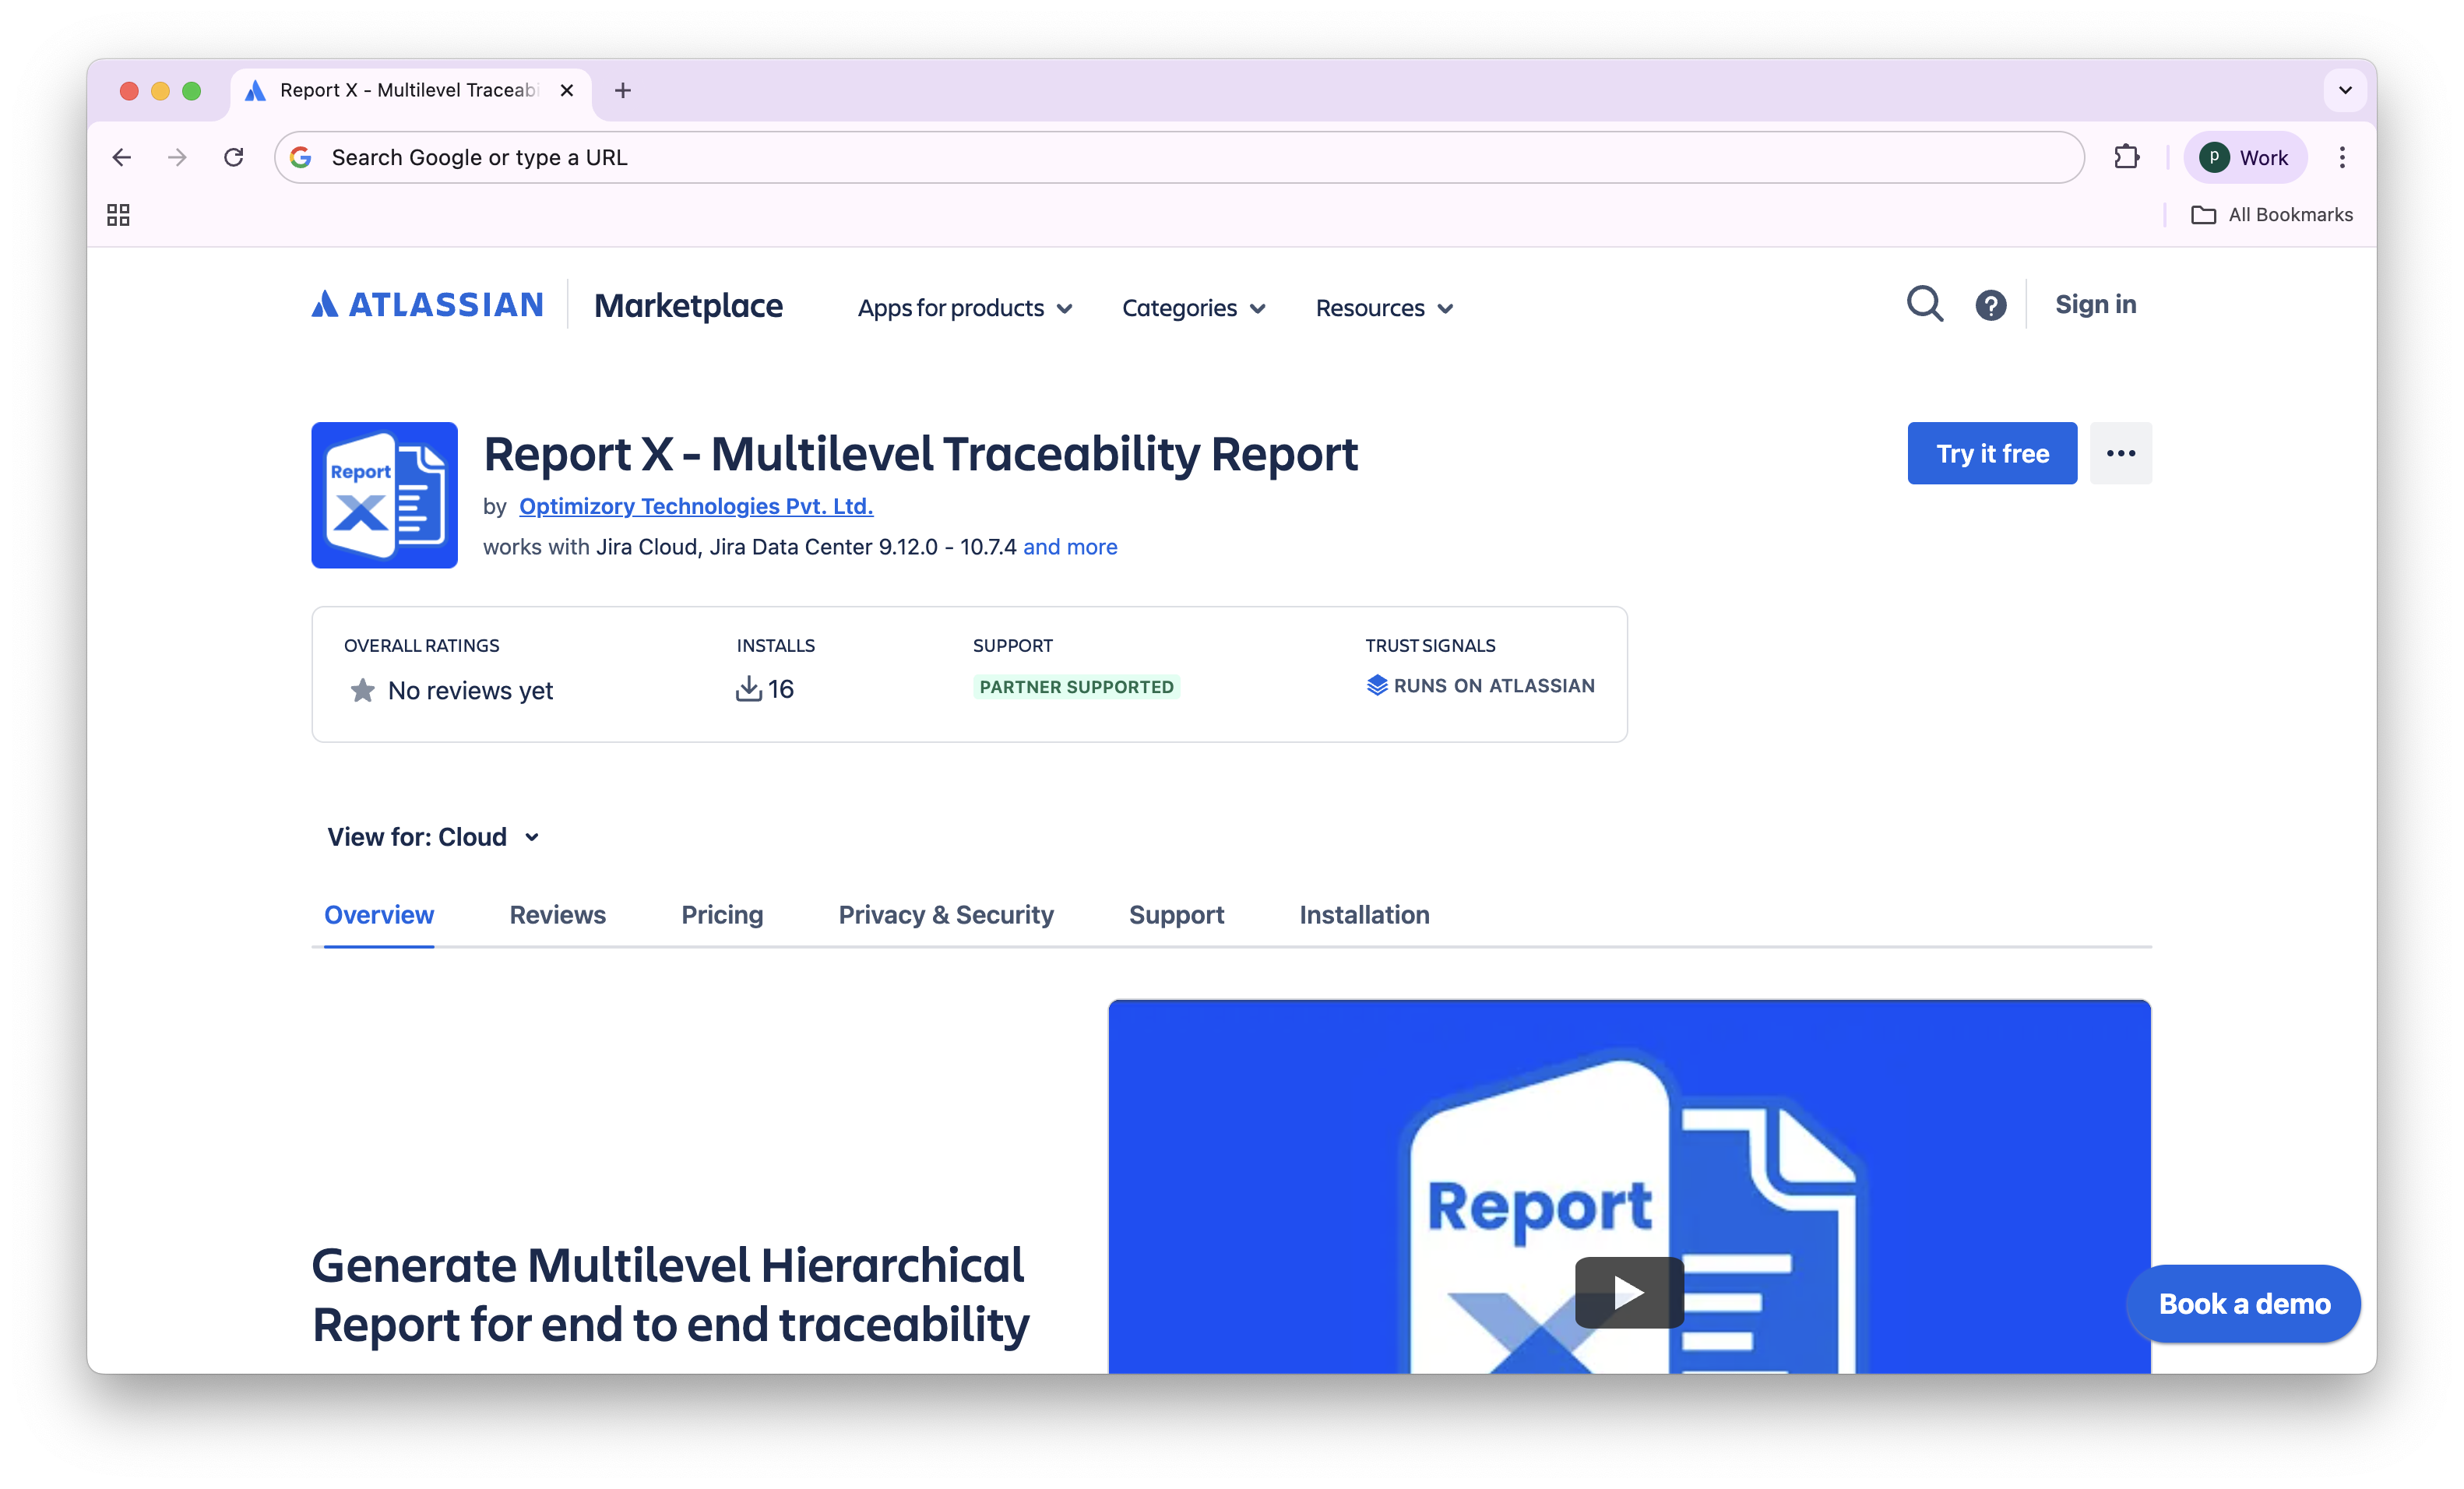Open the three-dot more actions button
Screen dimensions: 2464x1489
(2120, 453)
